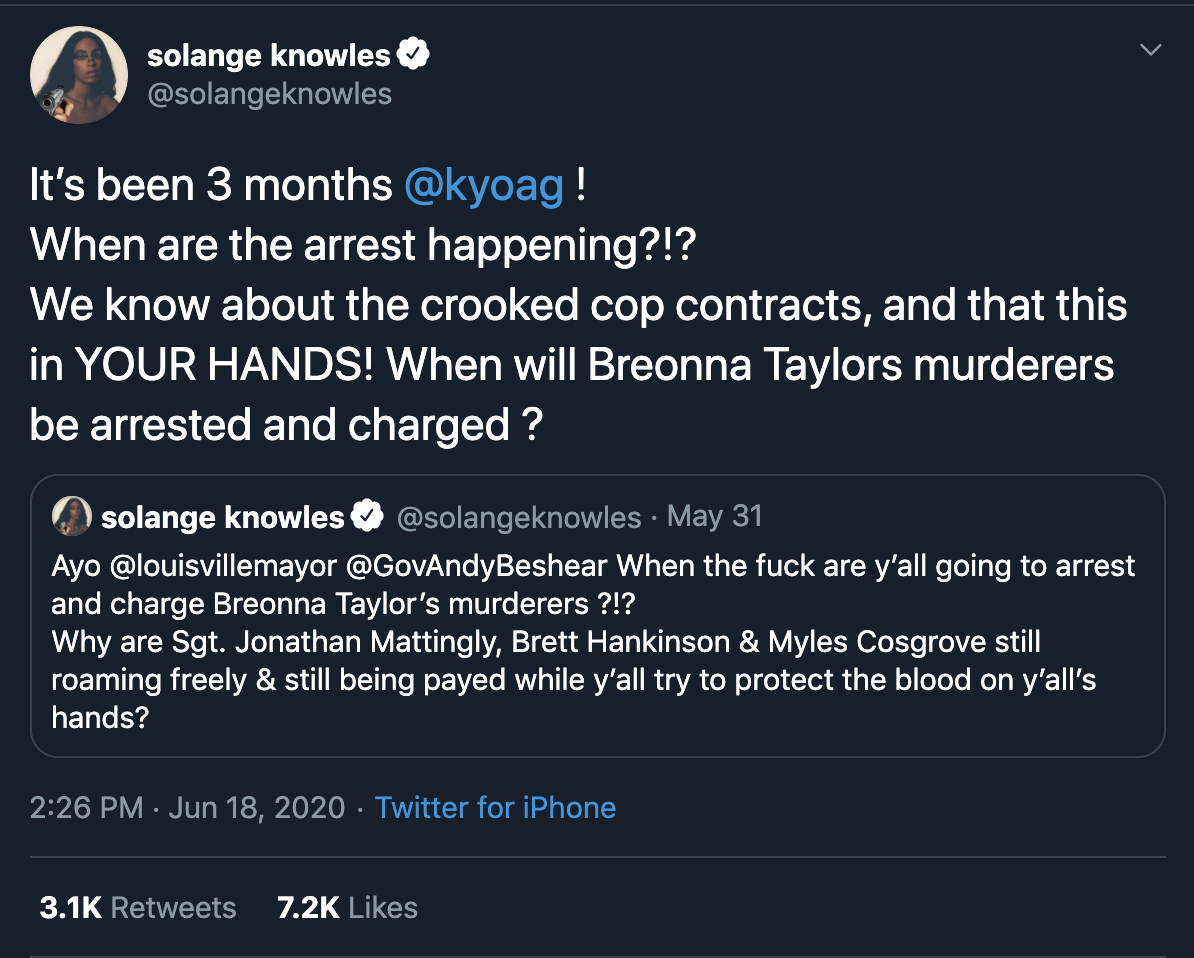Open the quoted tweet author name
The width and height of the screenshot is (1194, 958).
(222, 517)
